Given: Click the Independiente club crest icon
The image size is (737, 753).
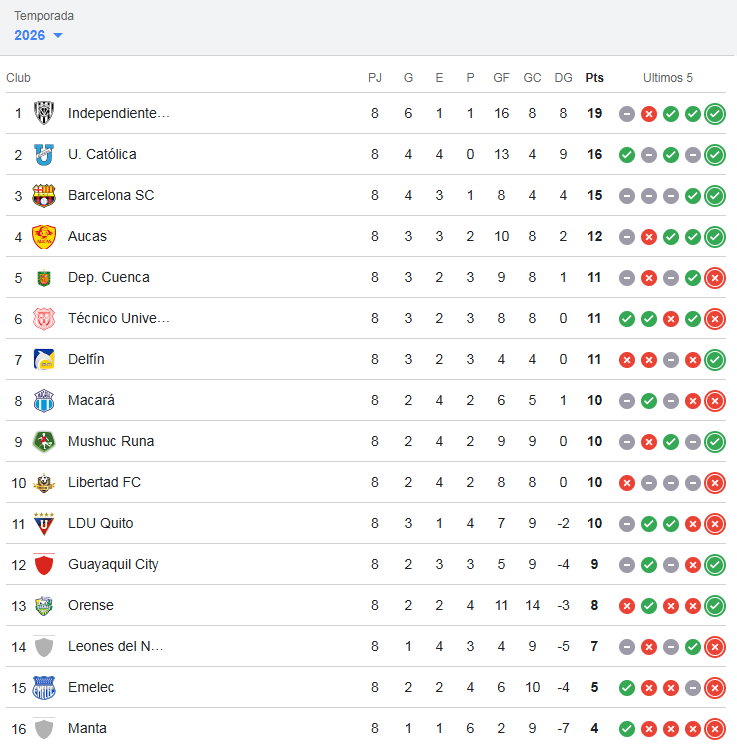Looking at the screenshot, I should coord(44,113).
